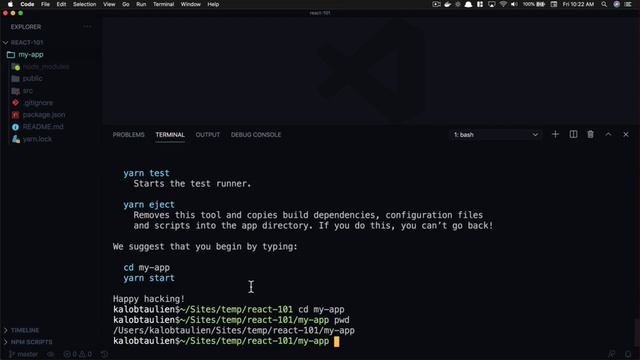
Task: Open the '1: bash' terminal selector dropdown
Action: pos(496,135)
